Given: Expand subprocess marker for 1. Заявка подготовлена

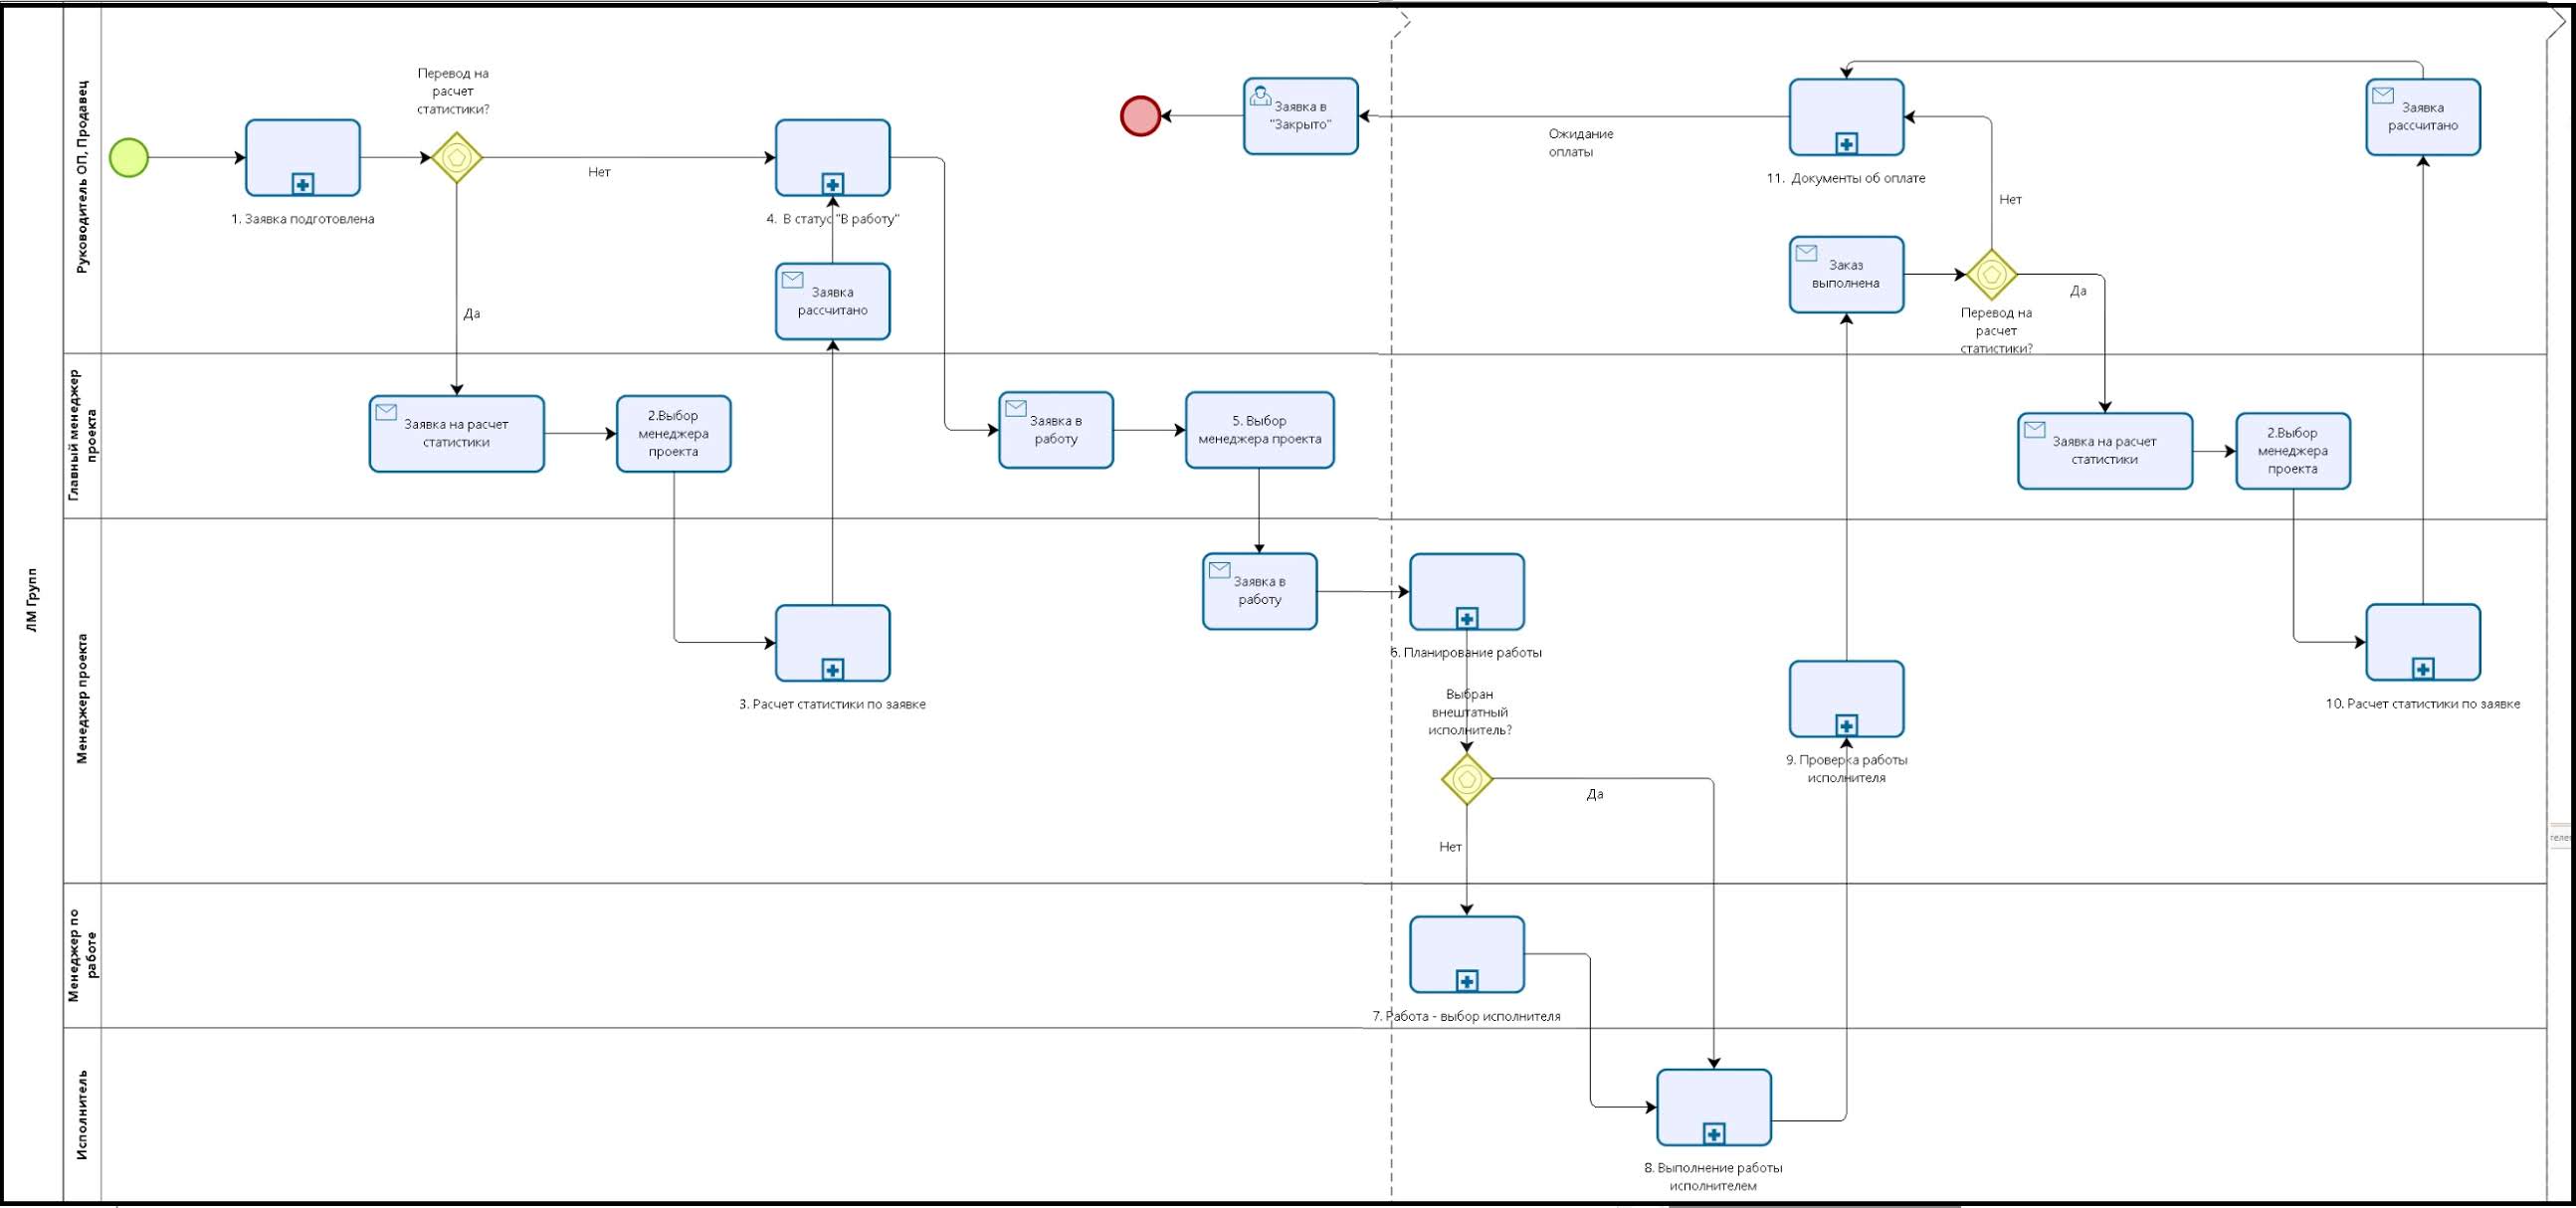Looking at the screenshot, I should pyautogui.click(x=303, y=184).
